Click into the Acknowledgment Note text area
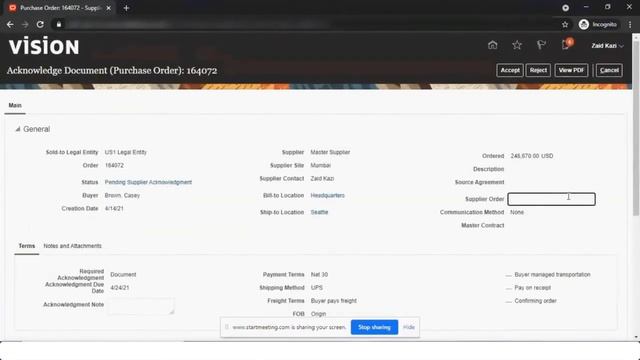The height and width of the screenshot is (360, 640). (141, 306)
